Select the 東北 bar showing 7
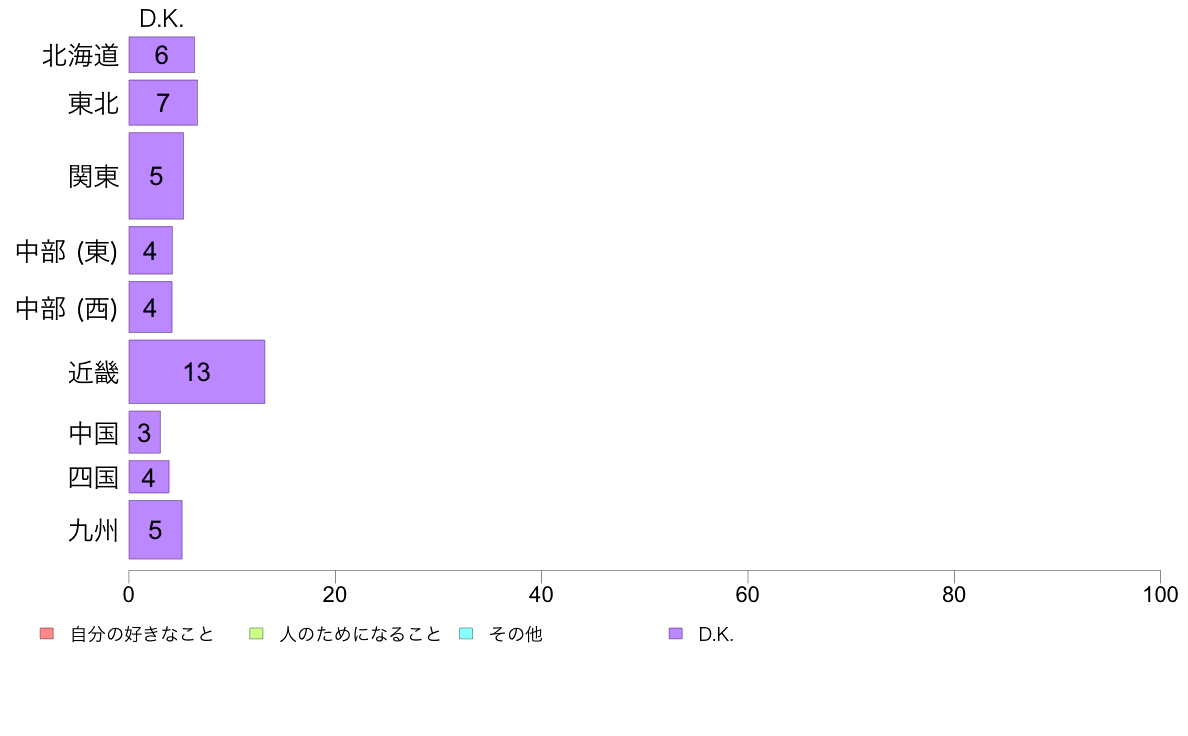The image size is (1188, 736). tap(163, 102)
